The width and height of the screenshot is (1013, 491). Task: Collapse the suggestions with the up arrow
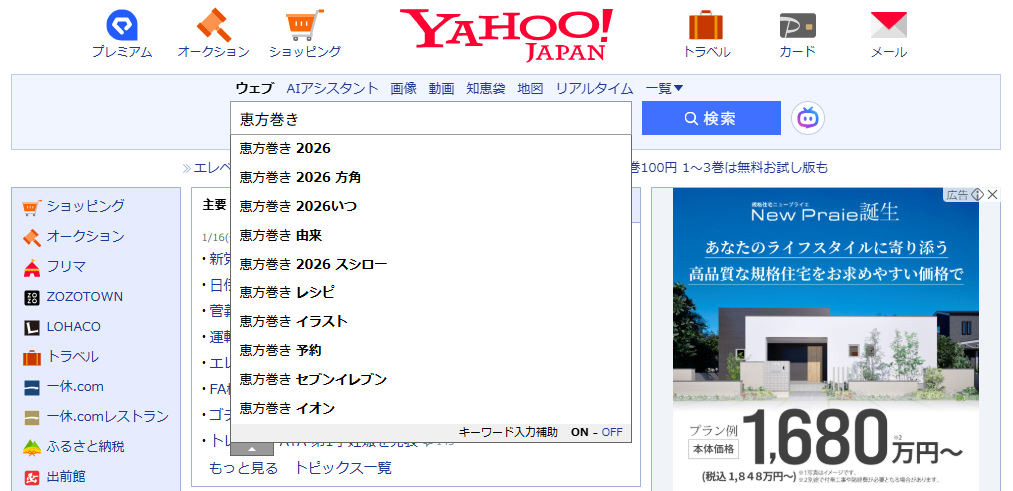pyautogui.click(x=252, y=448)
